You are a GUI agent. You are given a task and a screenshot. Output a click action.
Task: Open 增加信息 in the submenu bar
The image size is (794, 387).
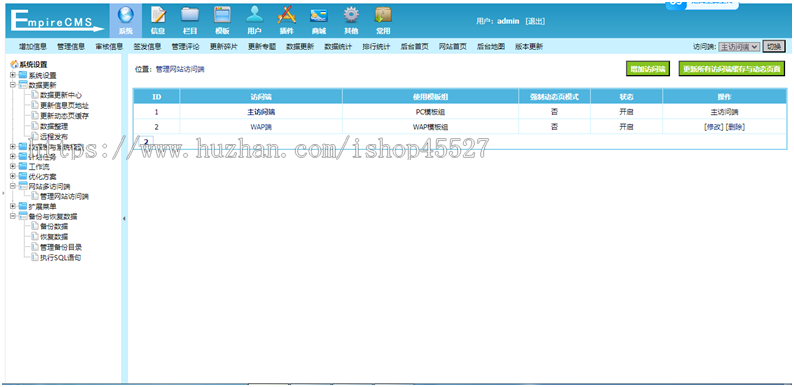point(32,47)
